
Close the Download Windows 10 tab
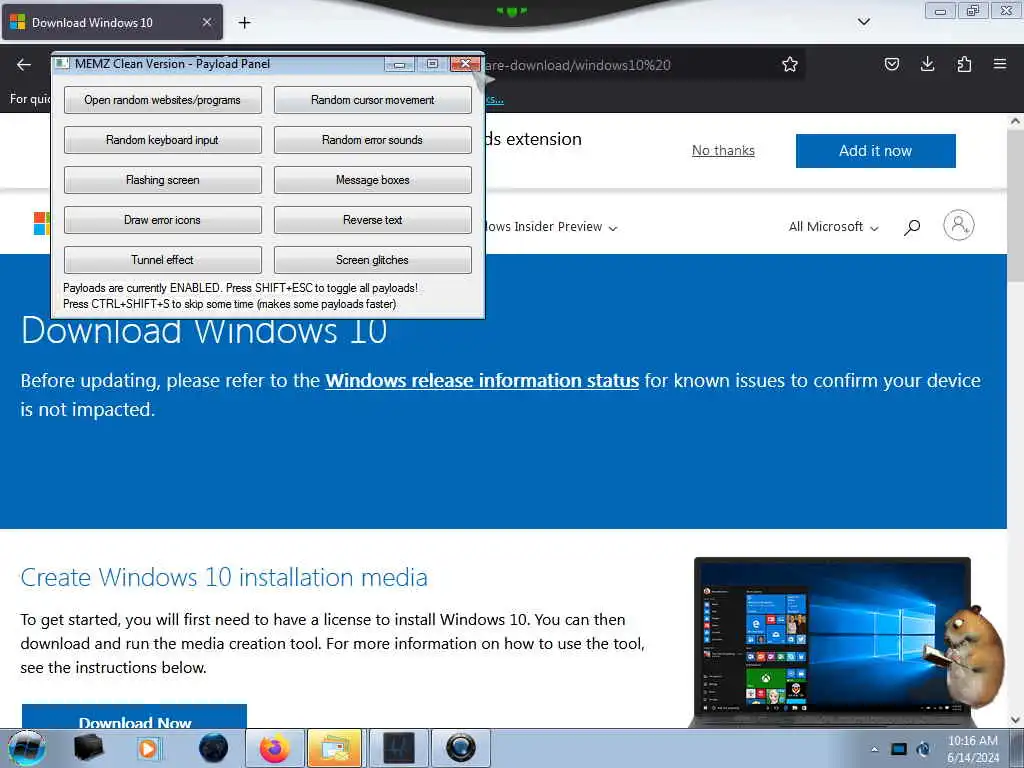coord(206,22)
